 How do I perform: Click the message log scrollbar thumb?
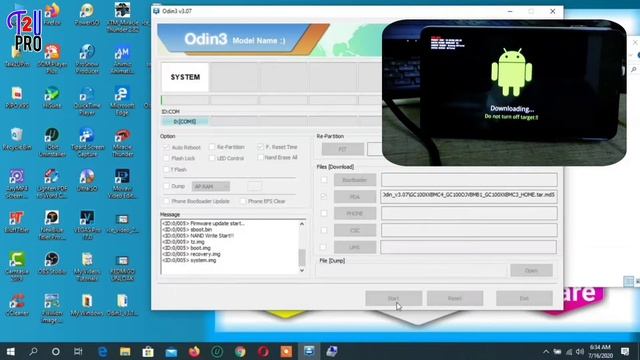pos(302,257)
